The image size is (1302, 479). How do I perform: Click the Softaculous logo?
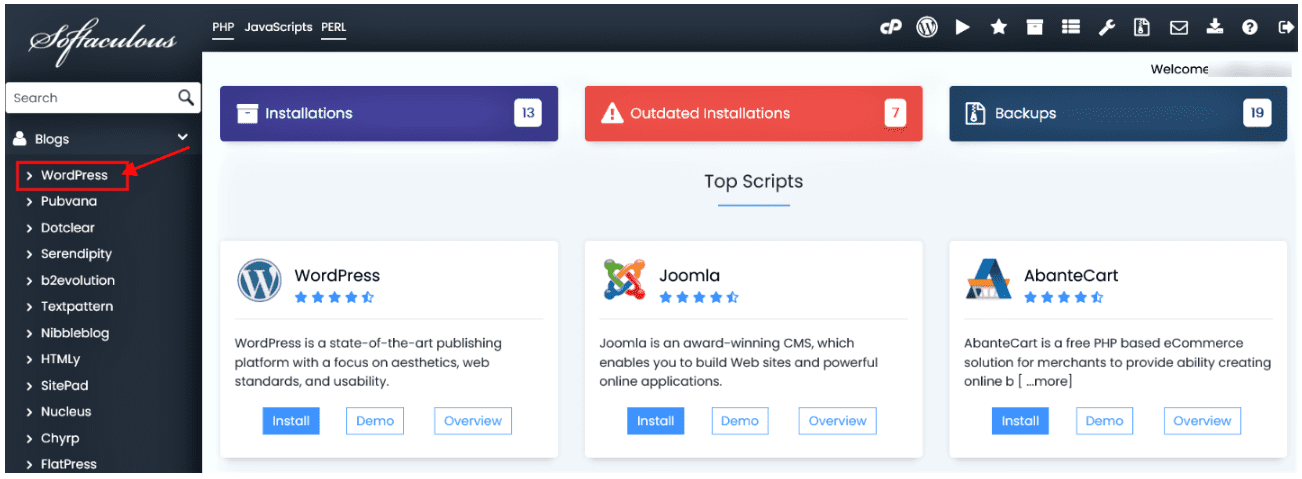click(103, 41)
